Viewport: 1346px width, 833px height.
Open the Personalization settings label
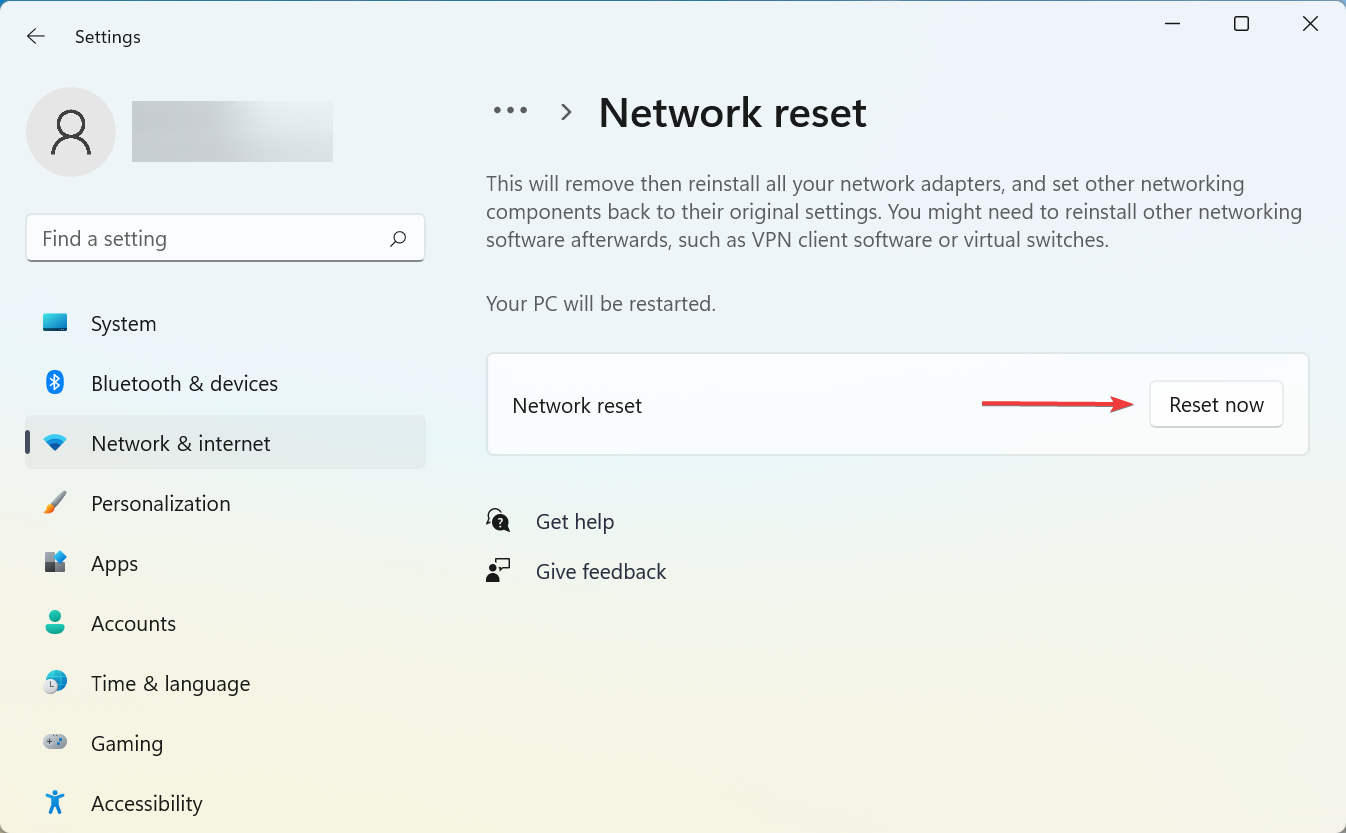pyautogui.click(x=160, y=503)
